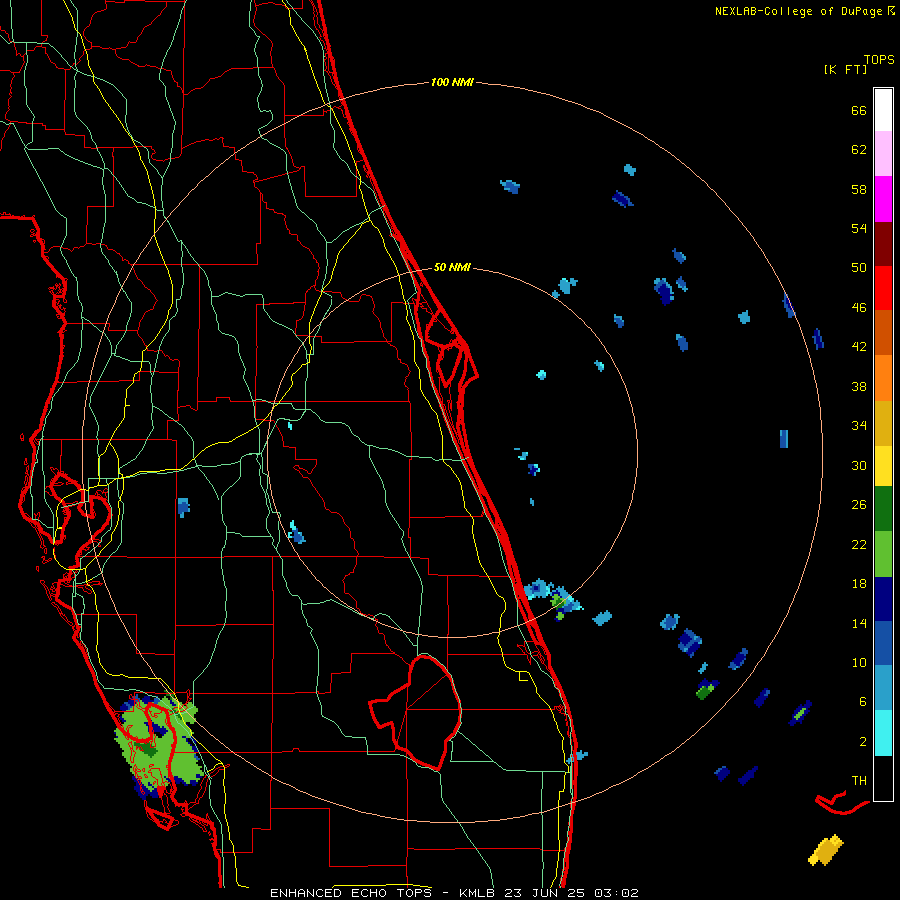The image size is (900, 900).
Task: Click the legend "TH" threshold label
Action: [859, 781]
